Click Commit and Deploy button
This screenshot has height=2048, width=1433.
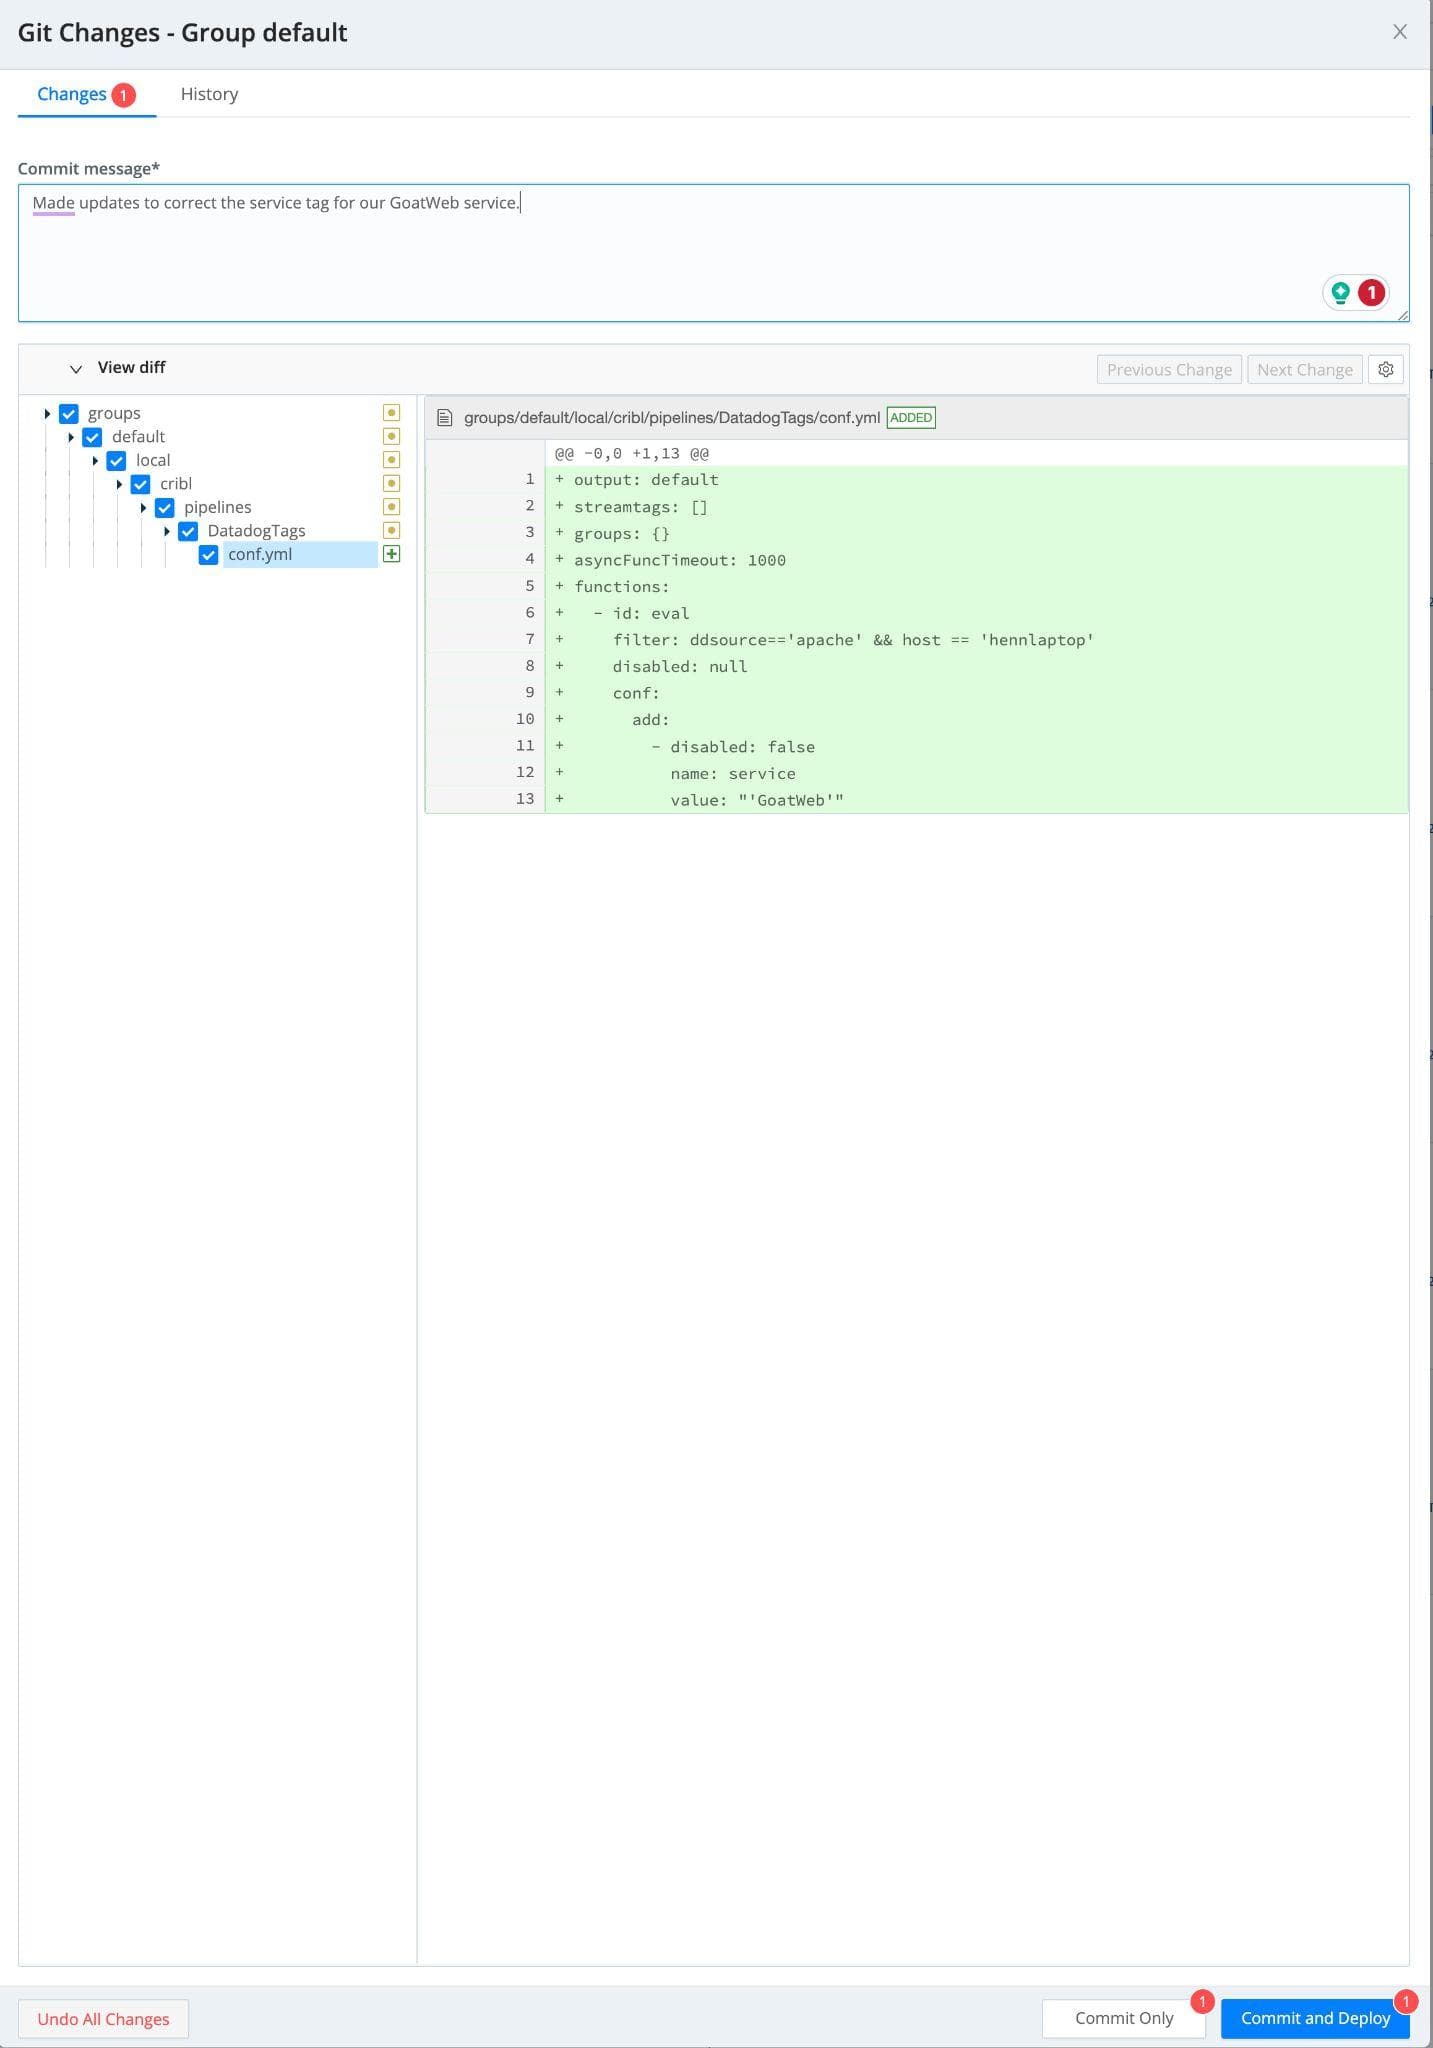[1314, 2018]
